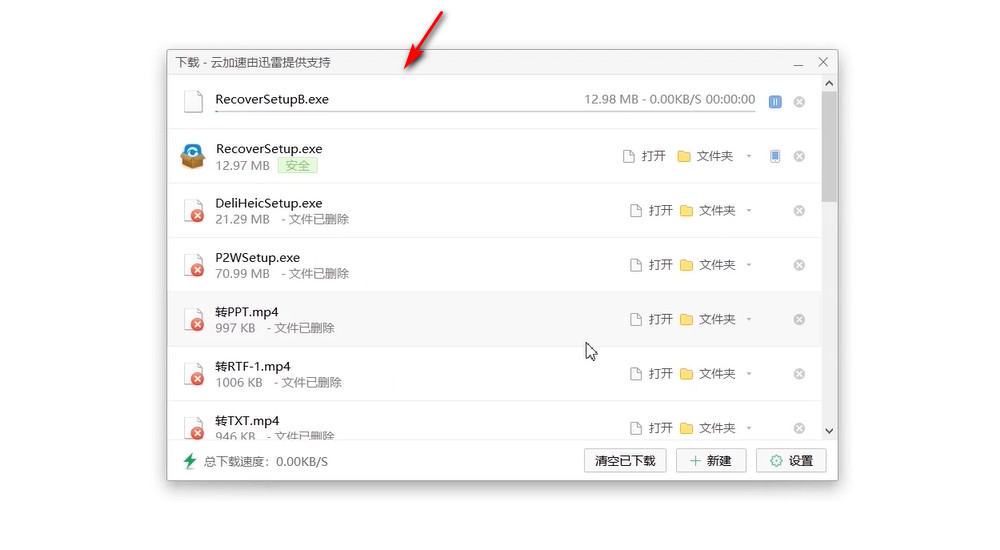Pause the RecoverSetupB.exe download
This screenshot has width=1000, height=550.
click(775, 102)
